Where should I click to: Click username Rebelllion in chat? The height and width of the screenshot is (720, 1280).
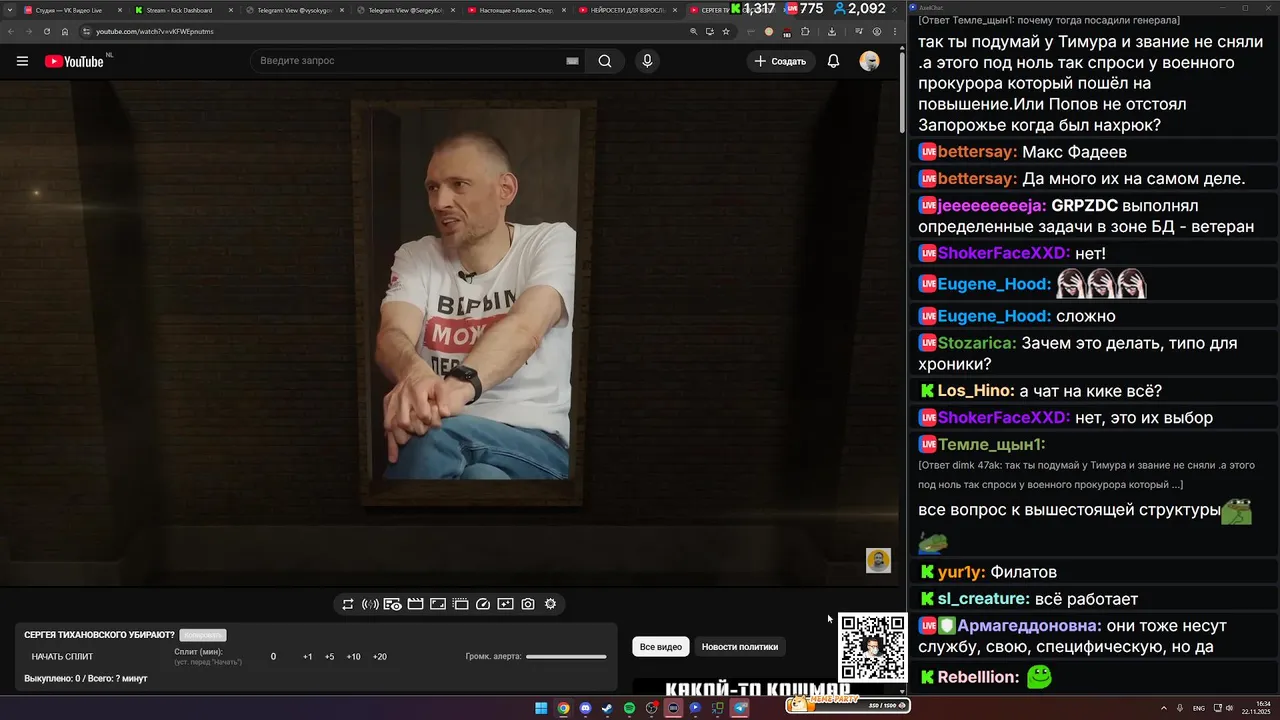click(x=978, y=677)
